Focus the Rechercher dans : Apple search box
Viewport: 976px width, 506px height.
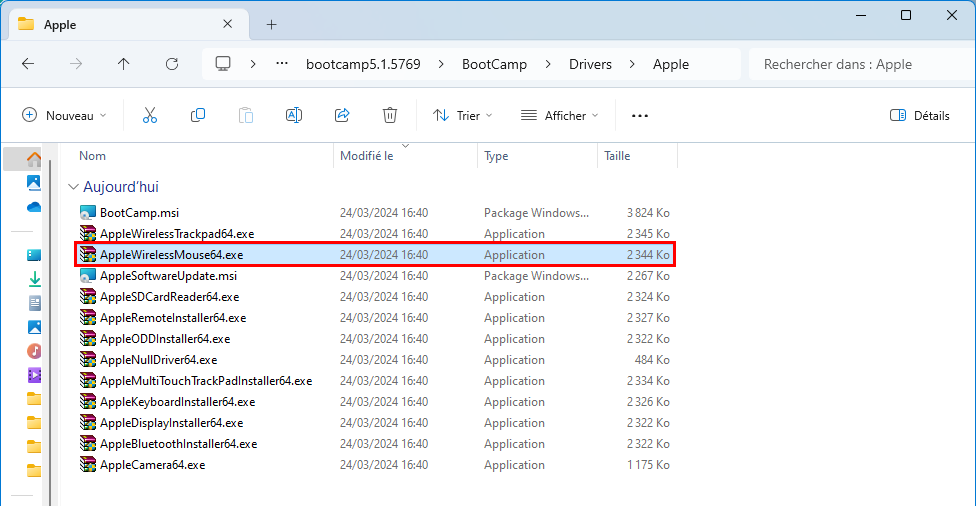pos(862,64)
